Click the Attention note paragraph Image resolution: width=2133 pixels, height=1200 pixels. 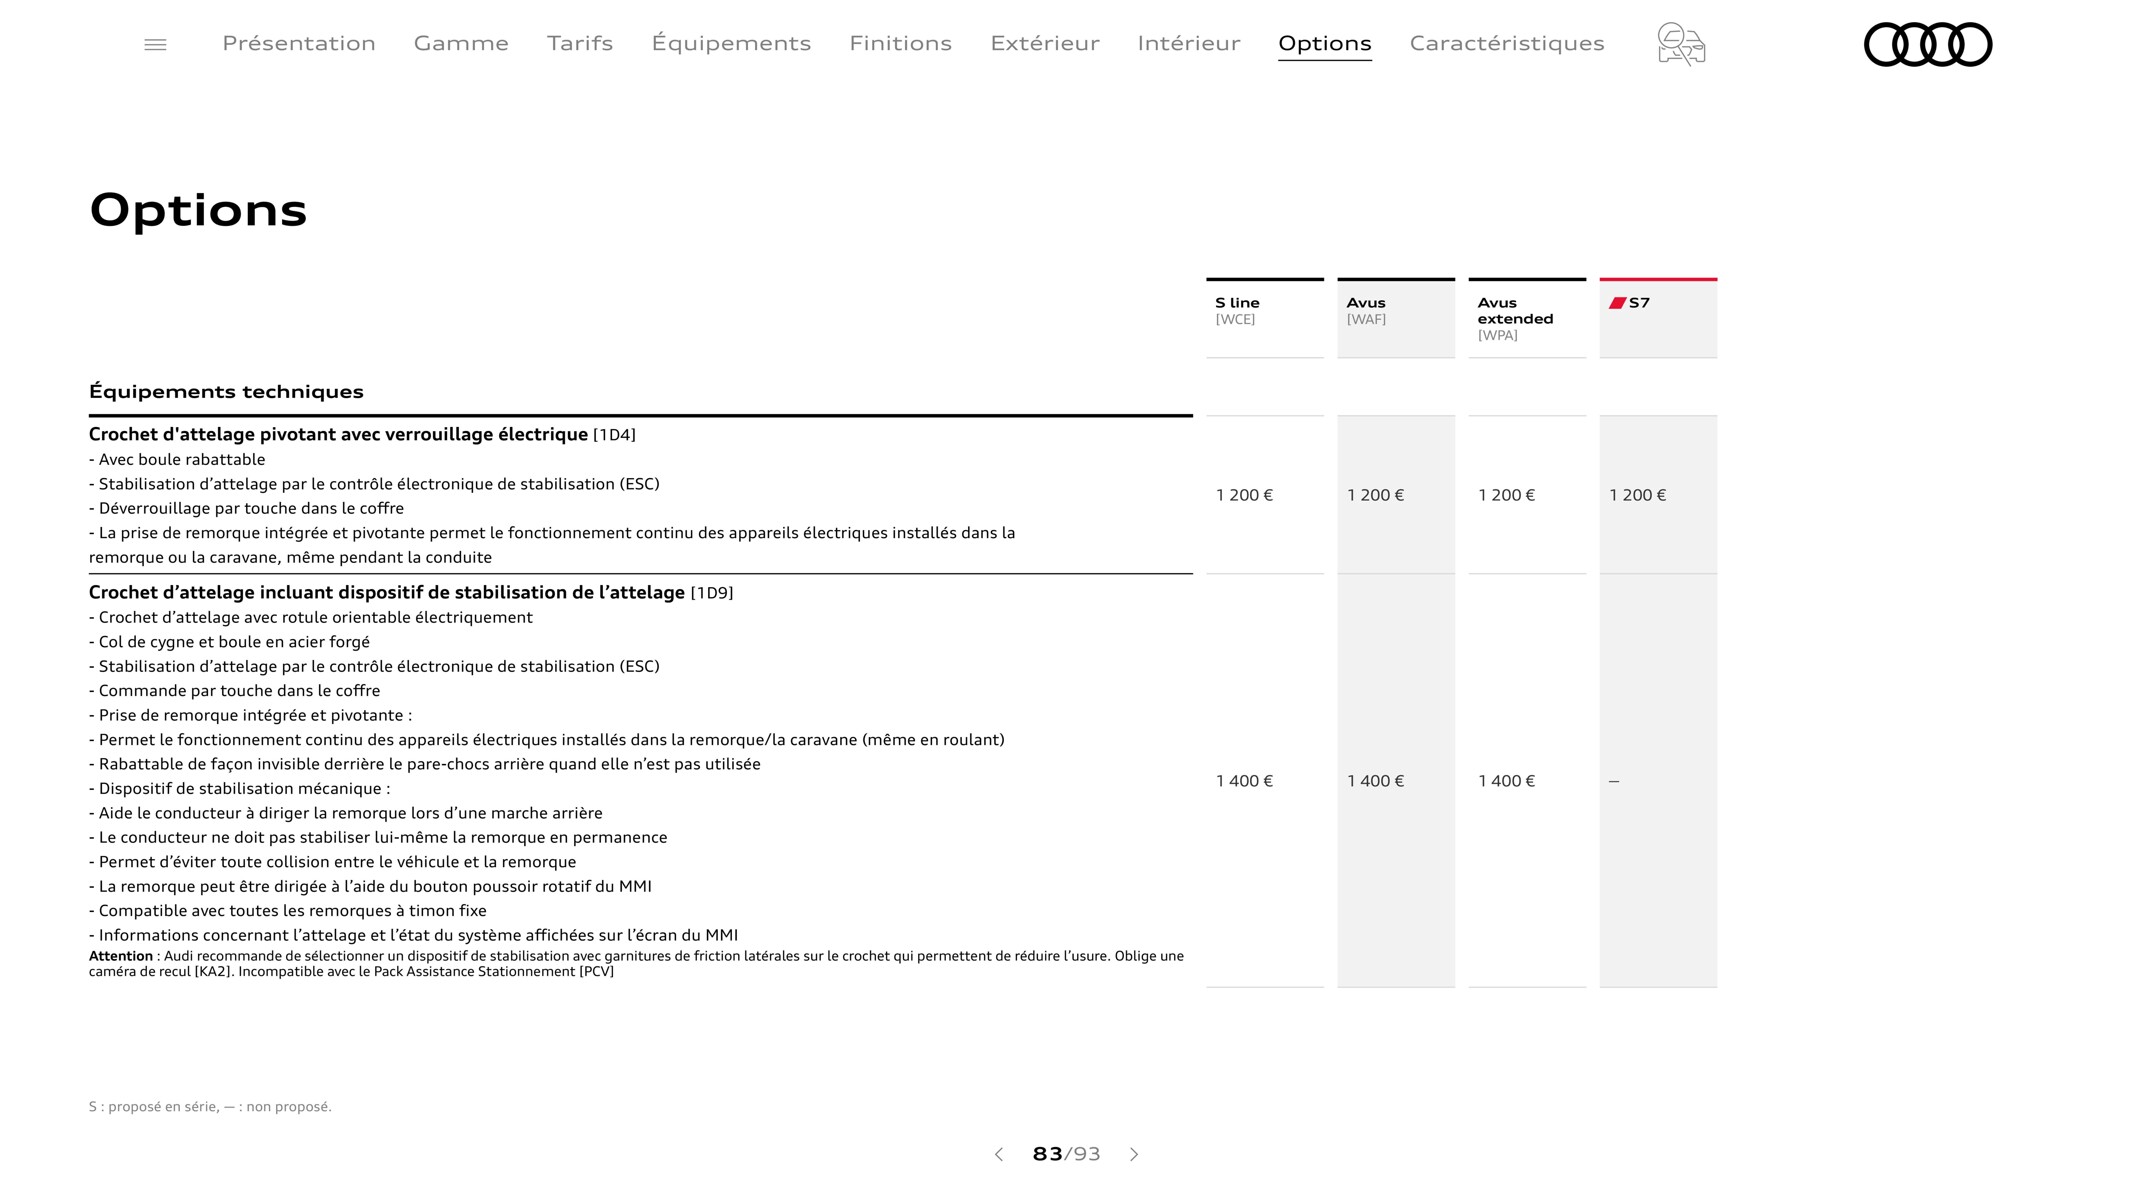coord(637,963)
